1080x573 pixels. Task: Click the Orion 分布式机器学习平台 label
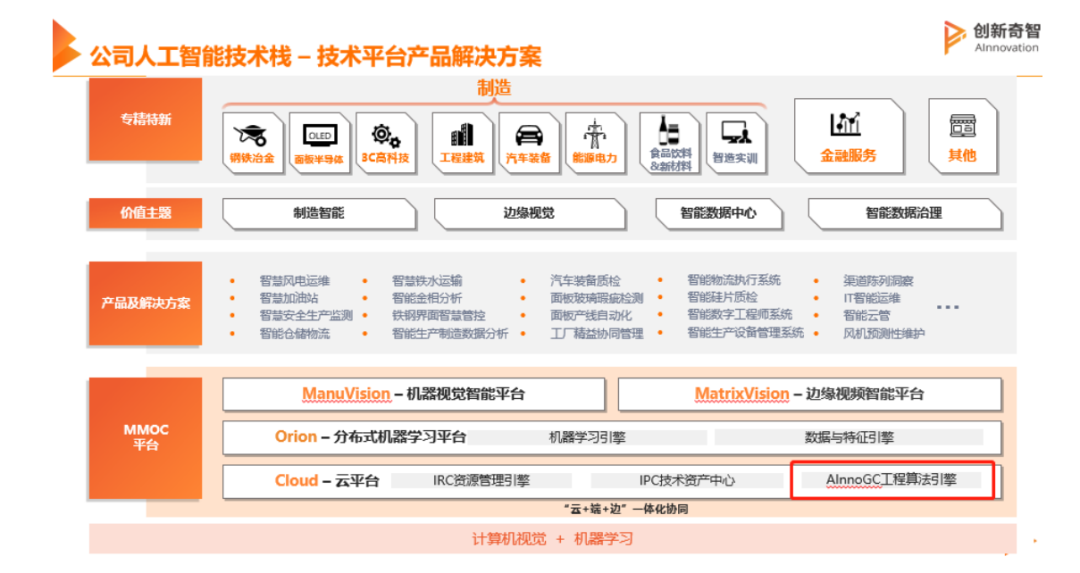tap(371, 437)
